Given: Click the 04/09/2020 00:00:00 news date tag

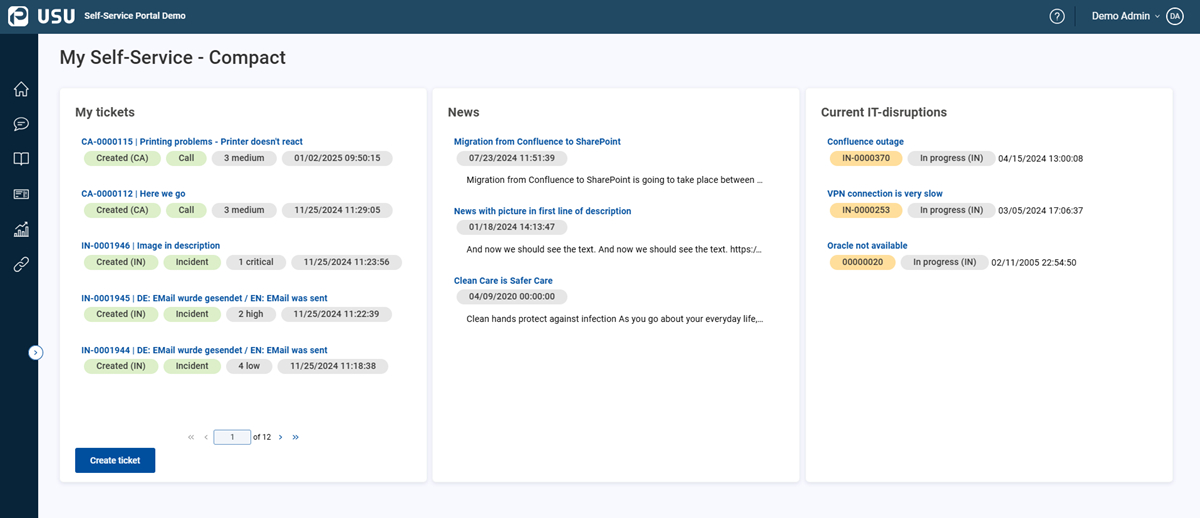Looking at the screenshot, I should [x=512, y=297].
